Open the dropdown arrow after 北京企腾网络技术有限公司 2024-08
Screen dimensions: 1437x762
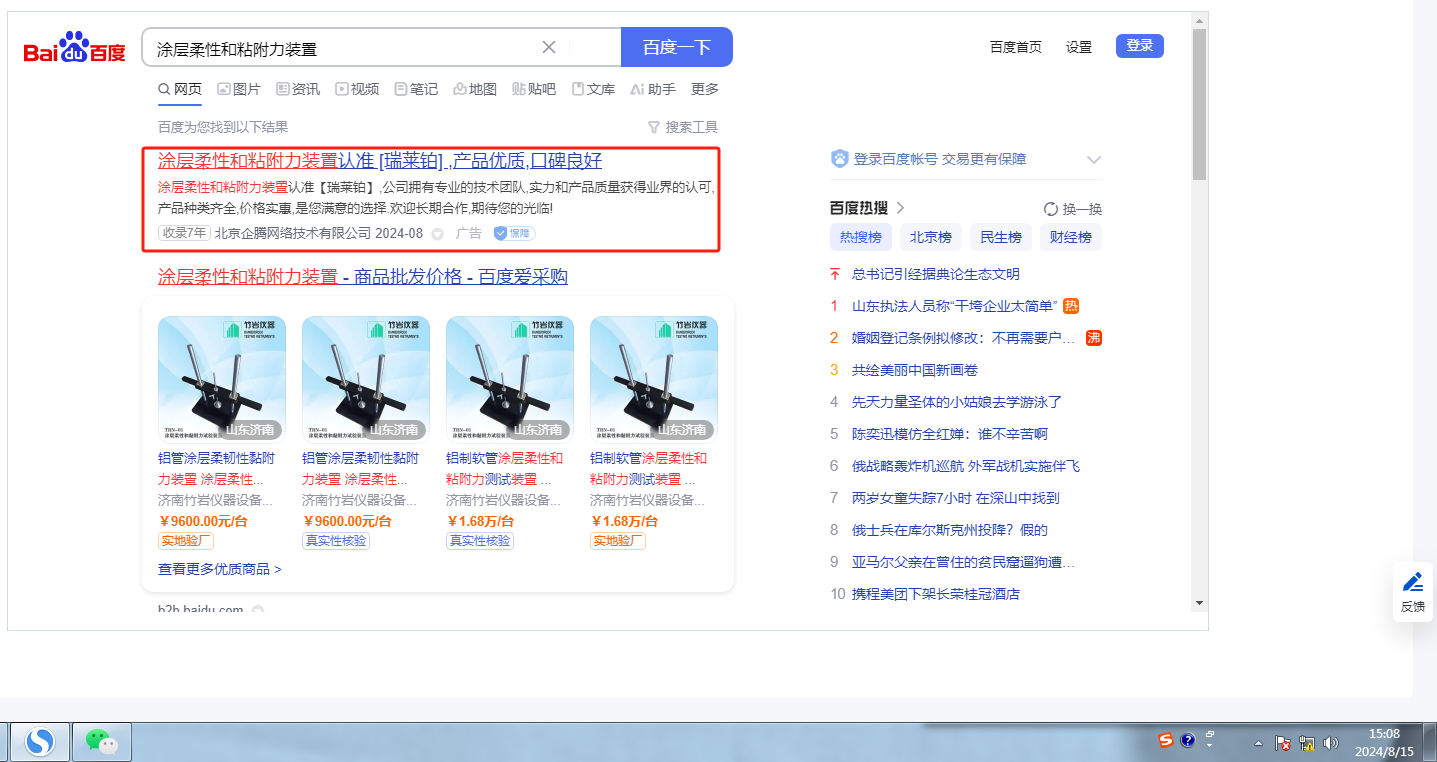pos(437,234)
